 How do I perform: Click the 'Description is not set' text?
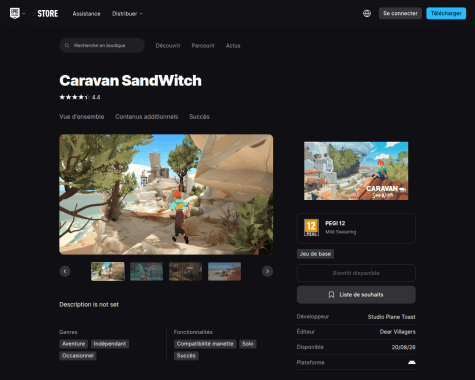click(89, 305)
